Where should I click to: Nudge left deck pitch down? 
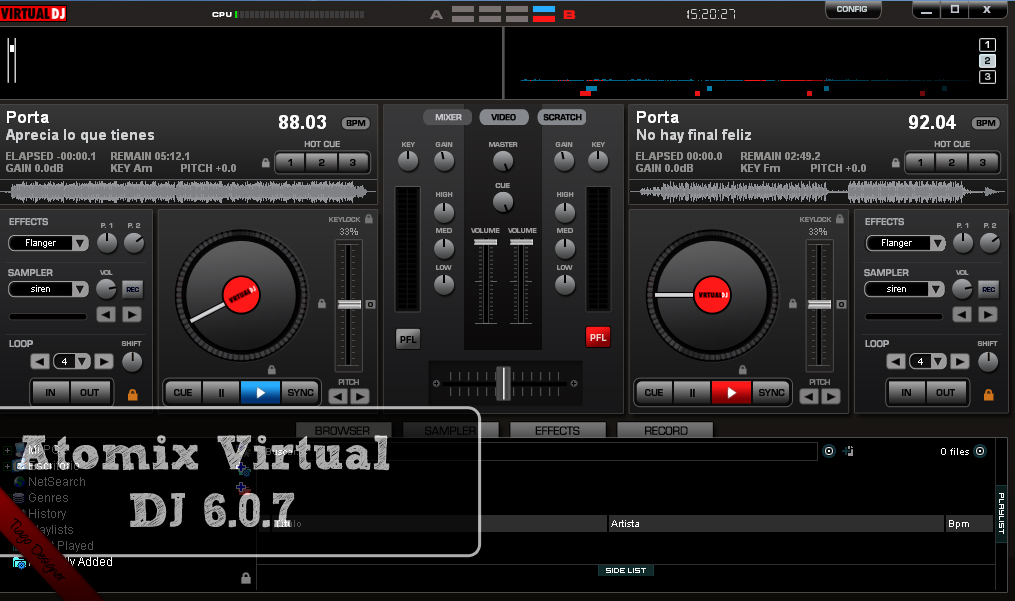pos(338,396)
